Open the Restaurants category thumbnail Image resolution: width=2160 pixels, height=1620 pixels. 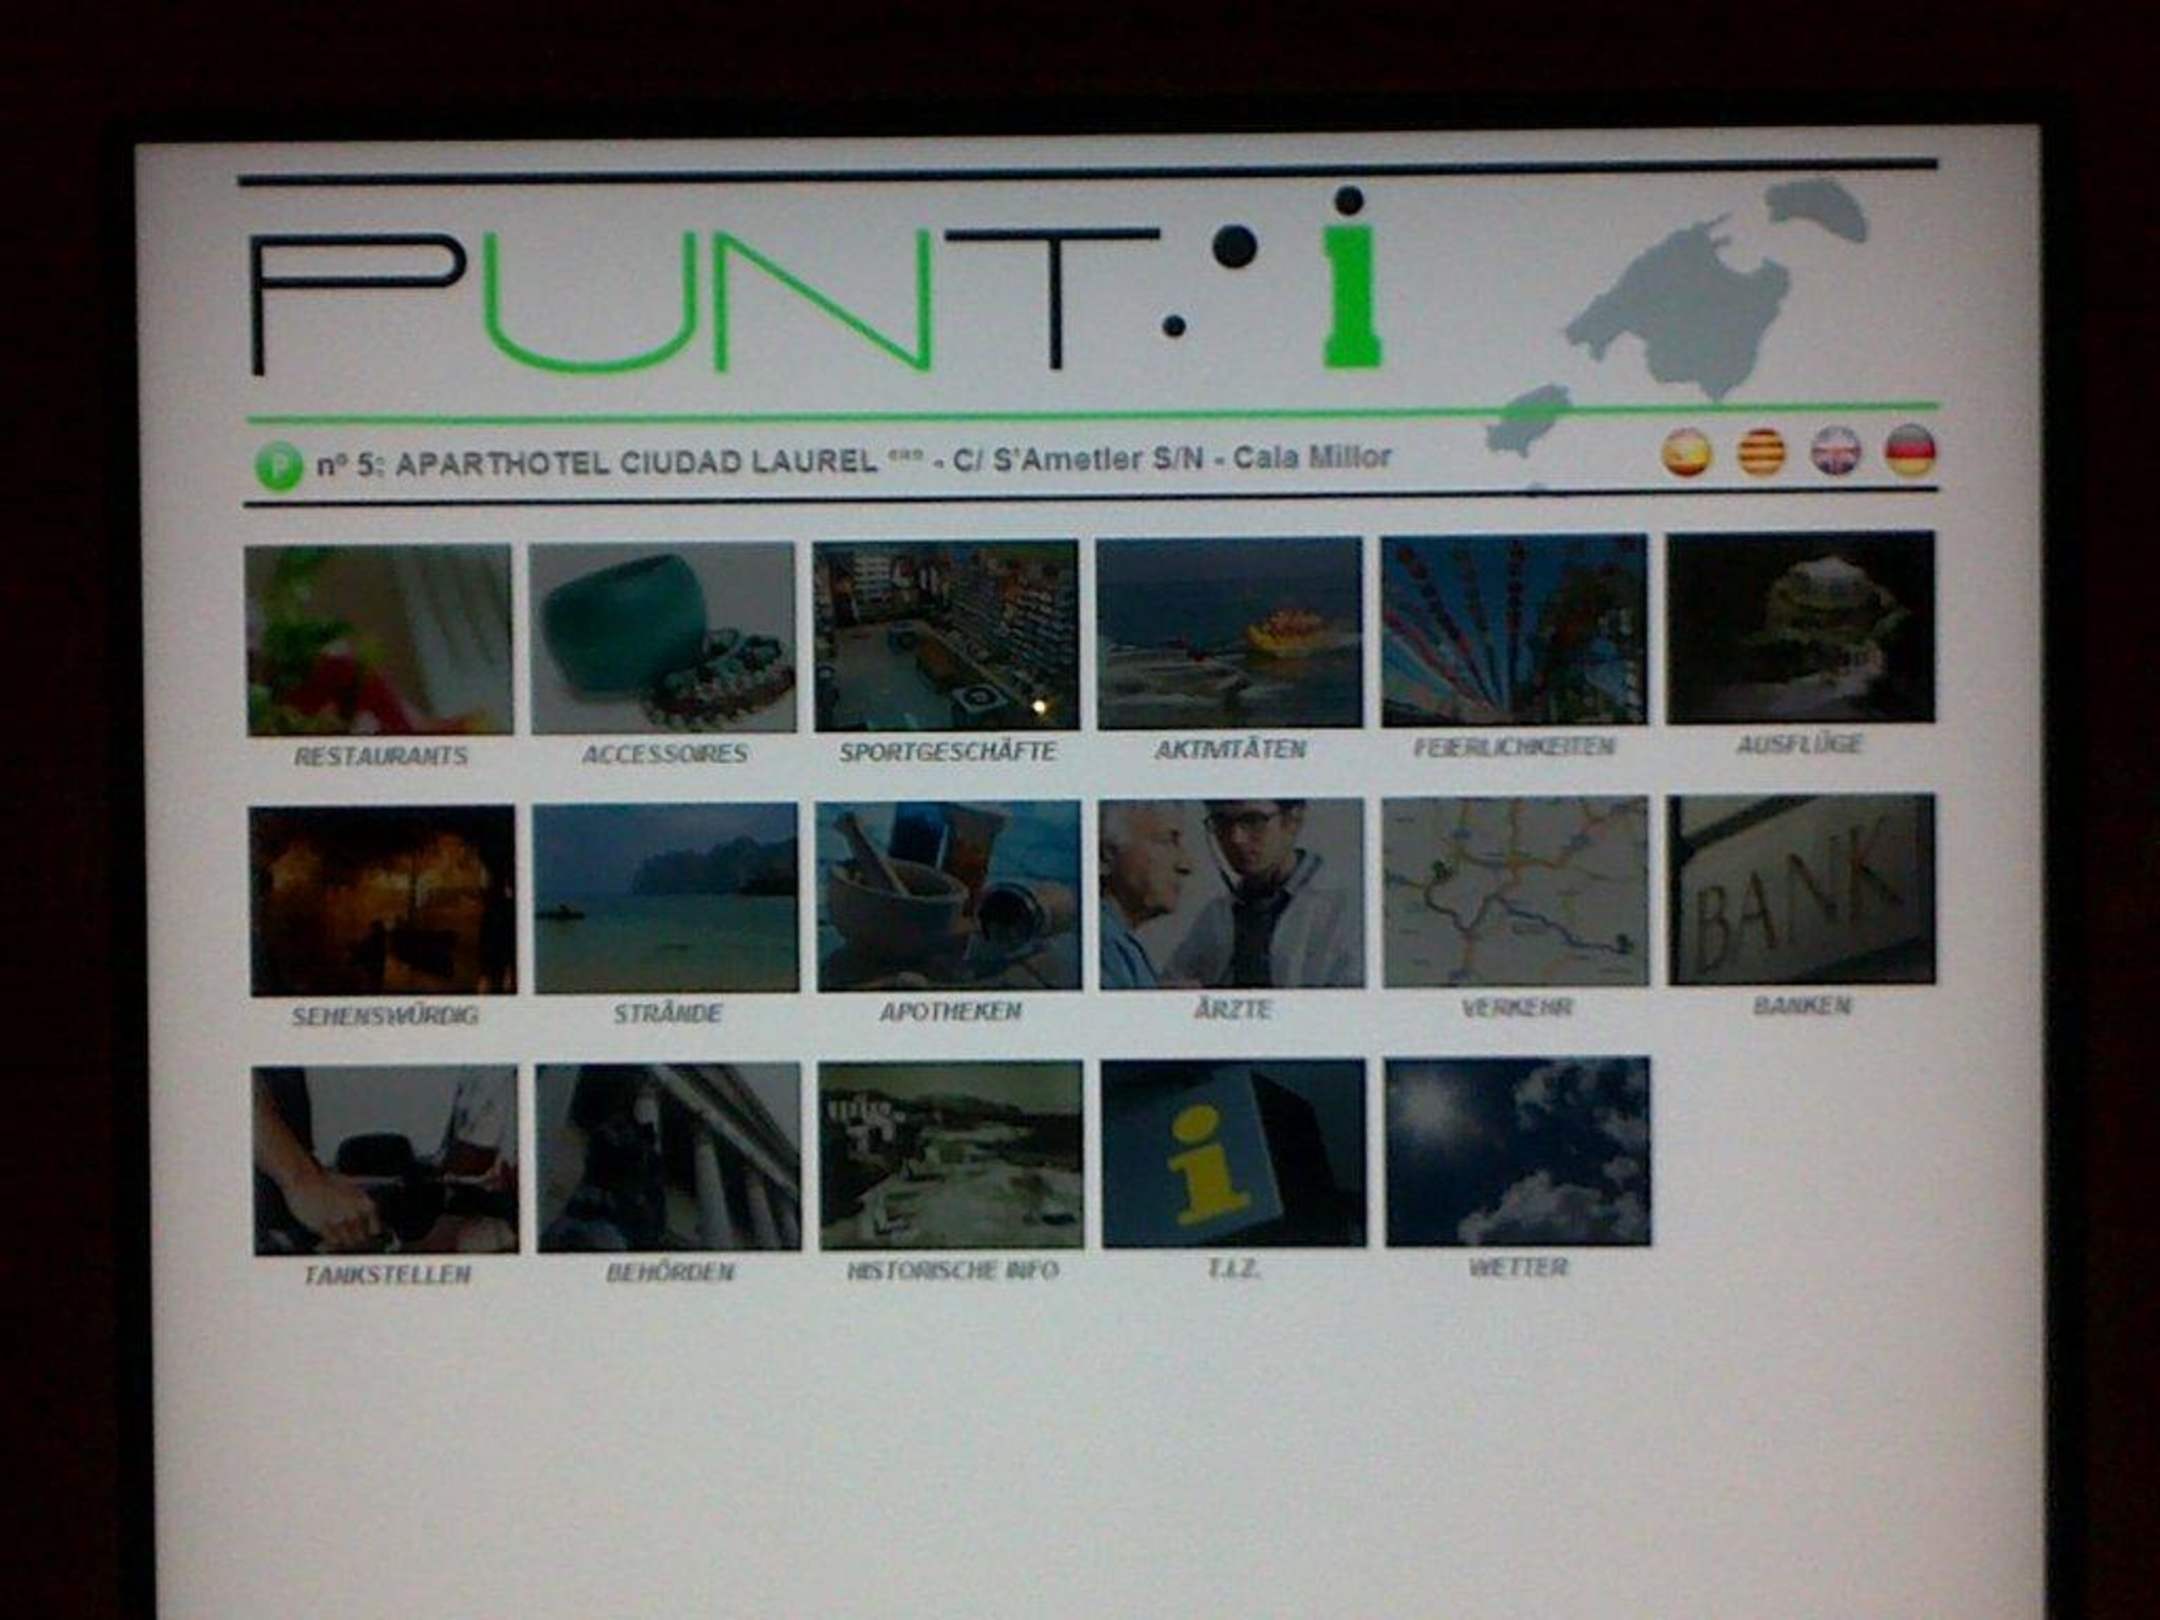pyautogui.click(x=379, y=640)
